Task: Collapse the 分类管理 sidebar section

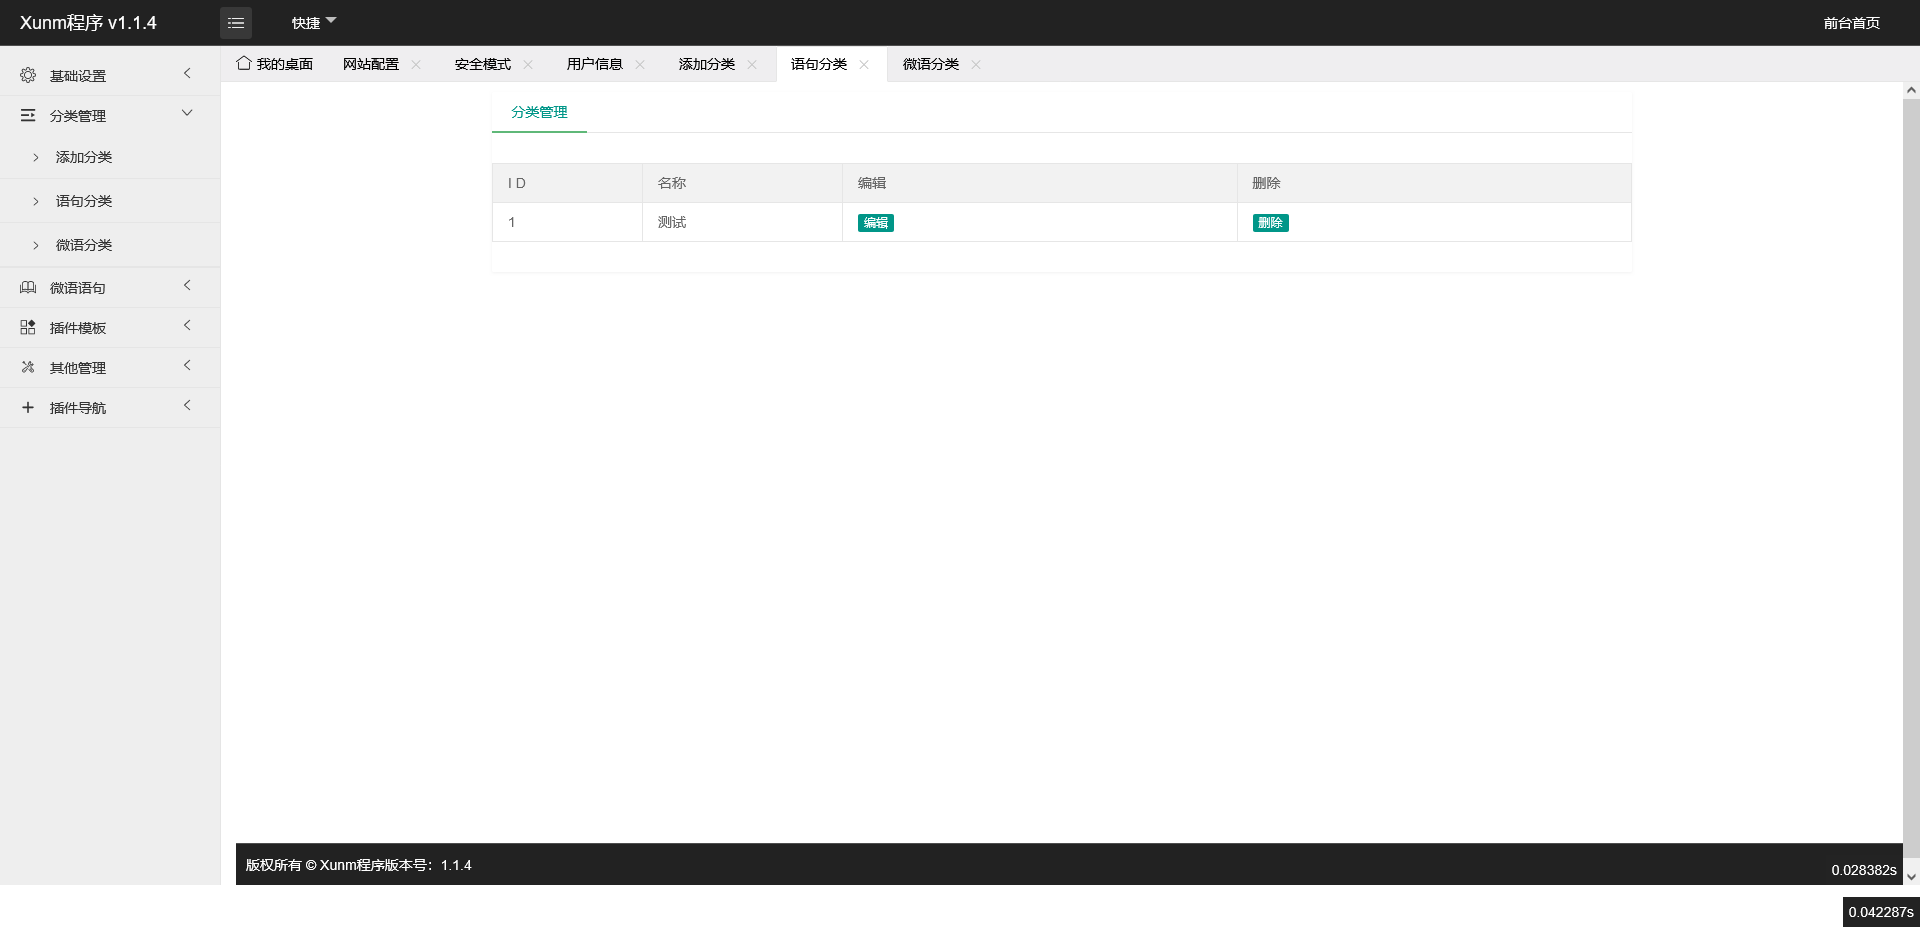Action: 187,113
